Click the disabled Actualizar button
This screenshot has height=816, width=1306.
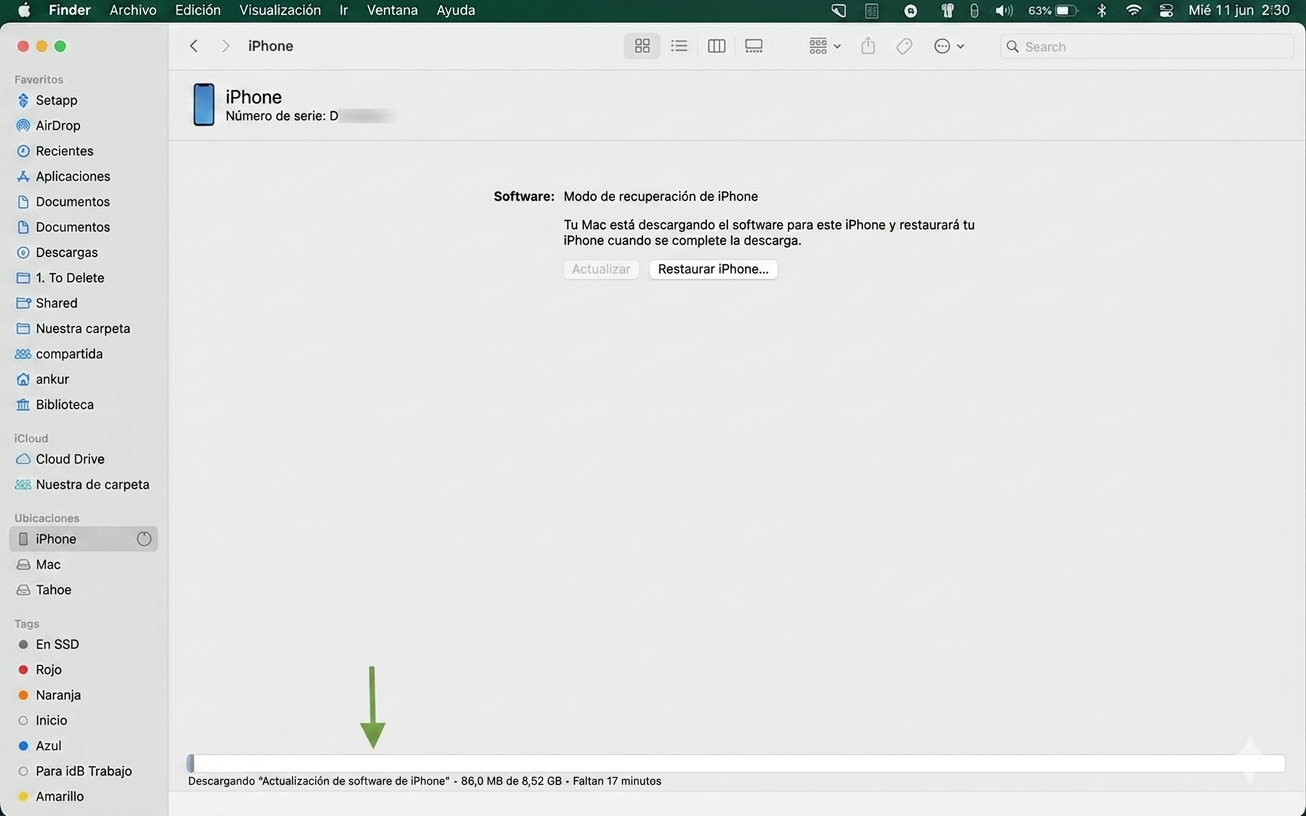coord(601,269)
